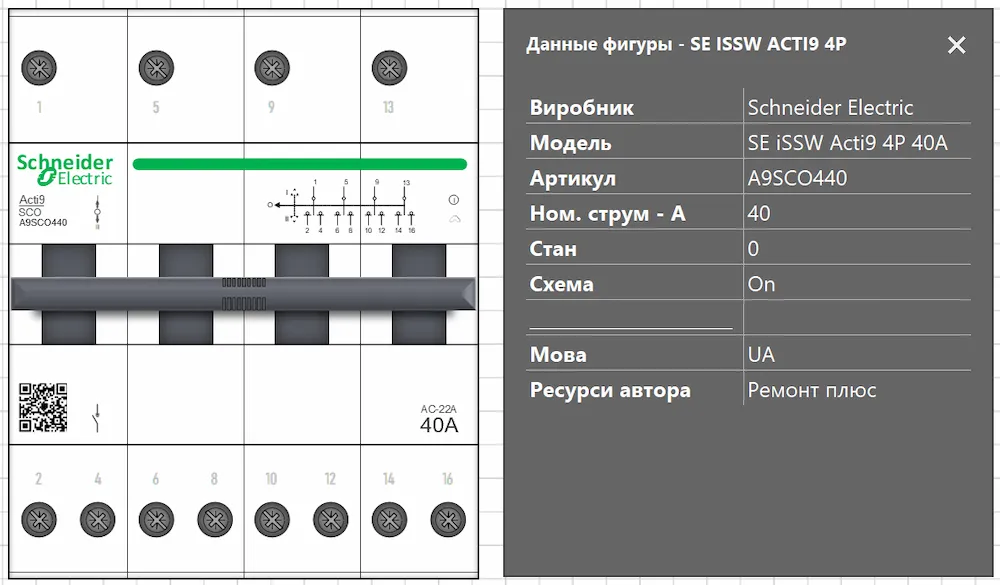1000x585 pixels.
Task: Select the Мова value UA
Action: [x=761, y=355]
